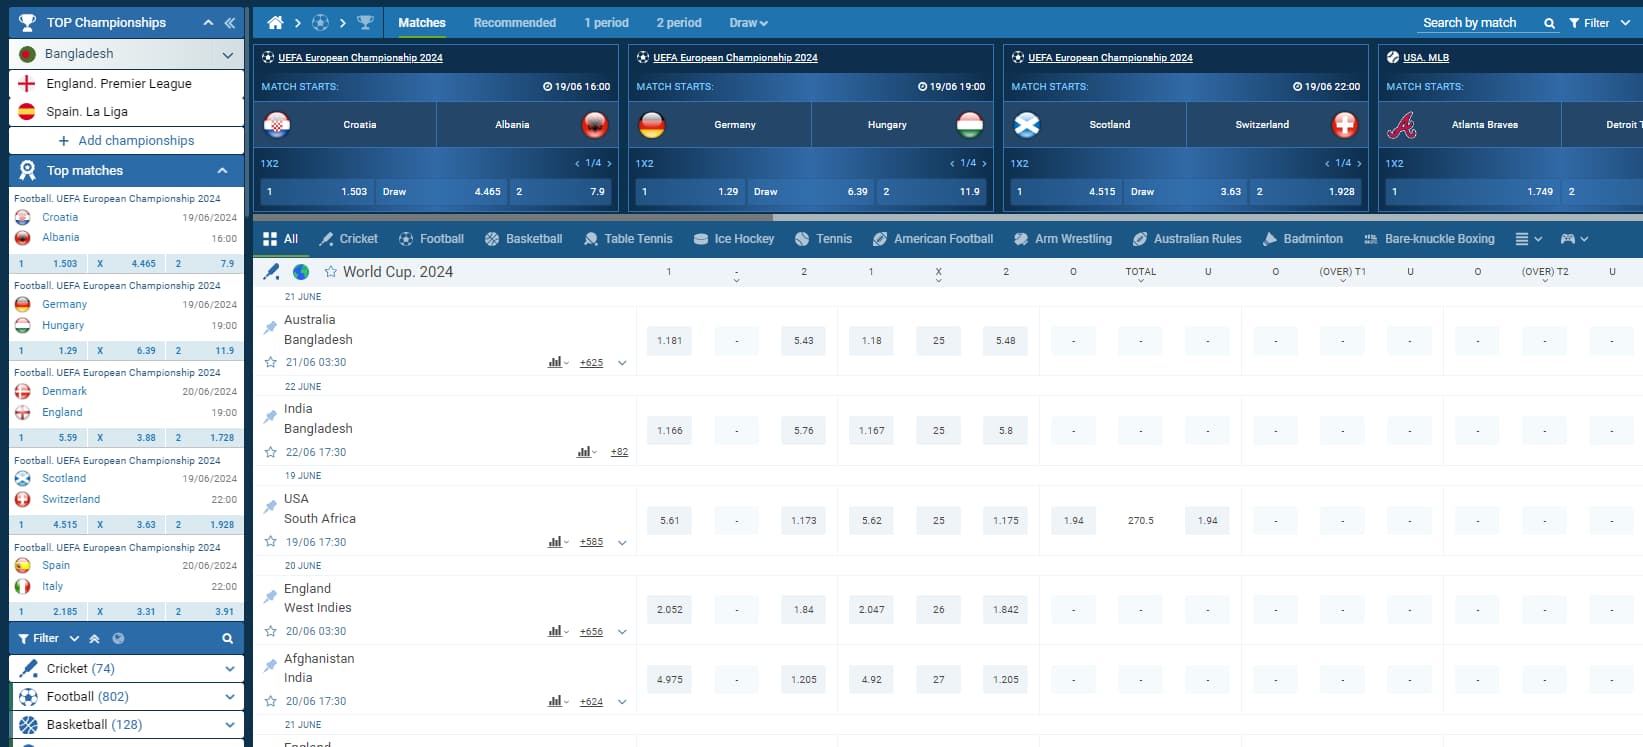The image size is (1643, 747).
Task: Open the Draw dropdown in top bar
Action: 748,22
